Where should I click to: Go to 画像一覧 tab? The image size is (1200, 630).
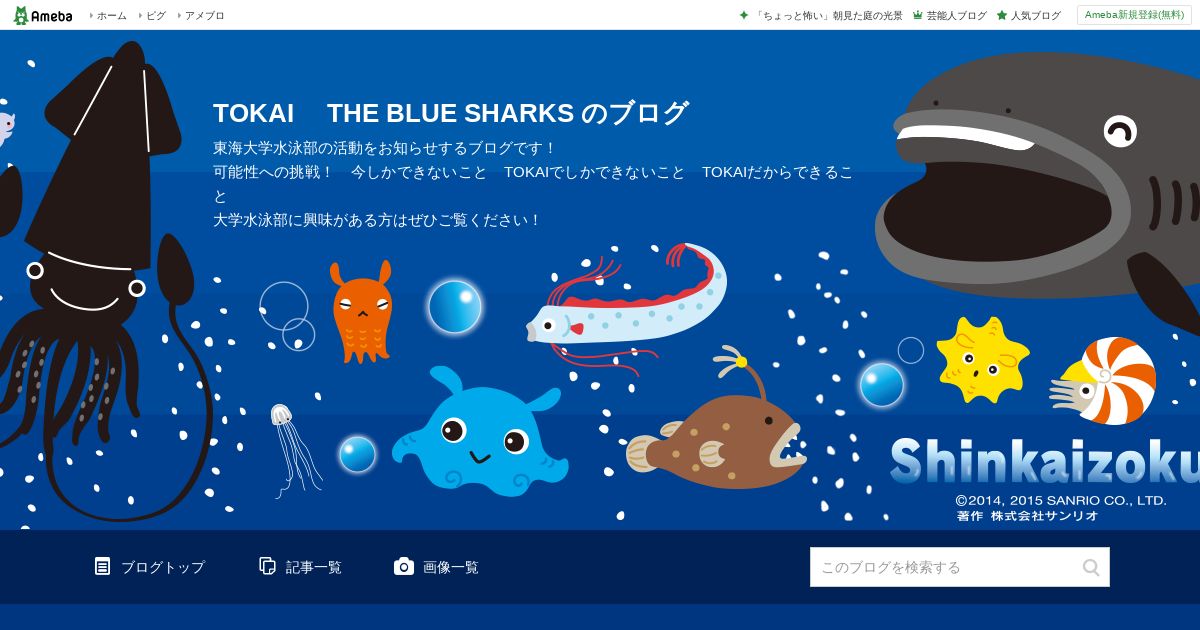pos(436,567)
